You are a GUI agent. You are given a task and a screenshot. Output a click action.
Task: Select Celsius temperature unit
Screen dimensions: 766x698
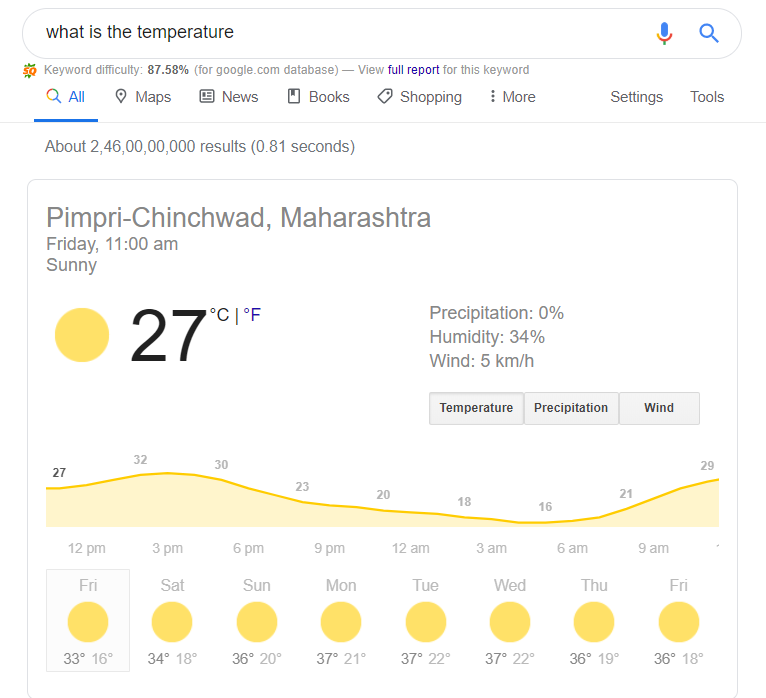tap(219, 315)
